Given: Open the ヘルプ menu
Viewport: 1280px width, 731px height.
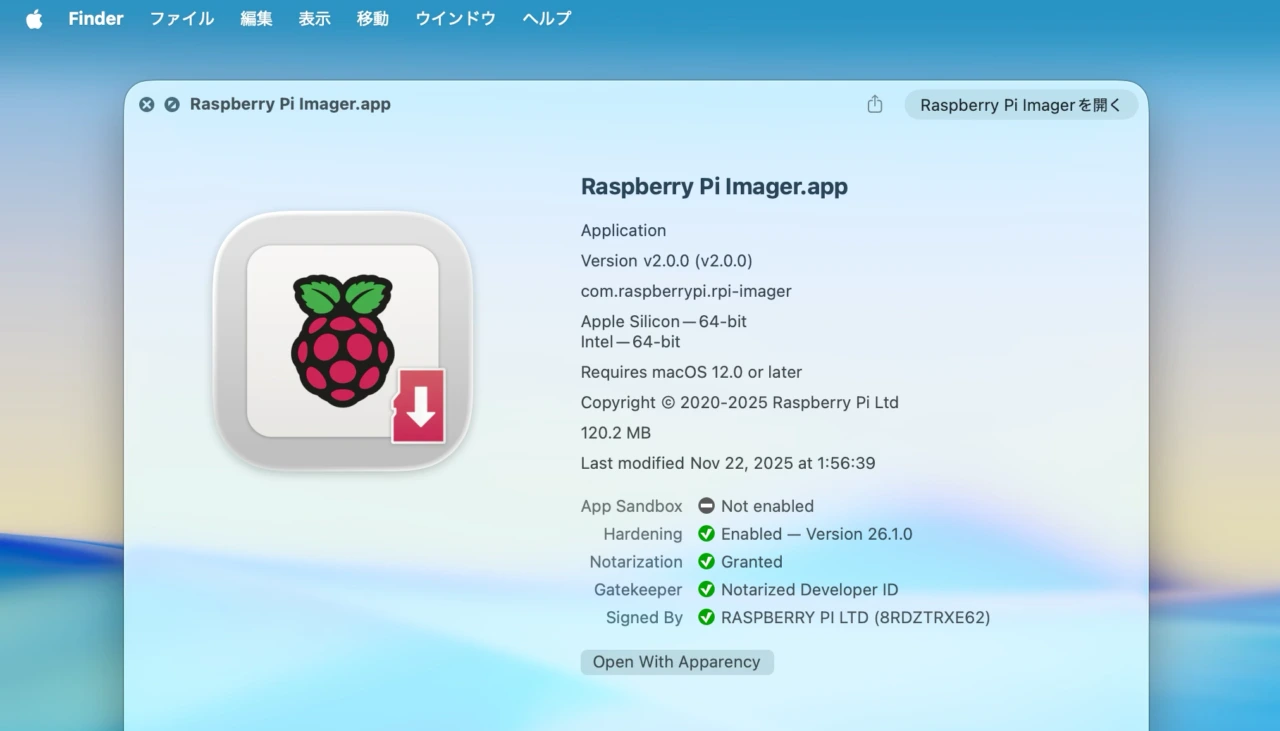Looking at the screenshot, I should (545, 18).
